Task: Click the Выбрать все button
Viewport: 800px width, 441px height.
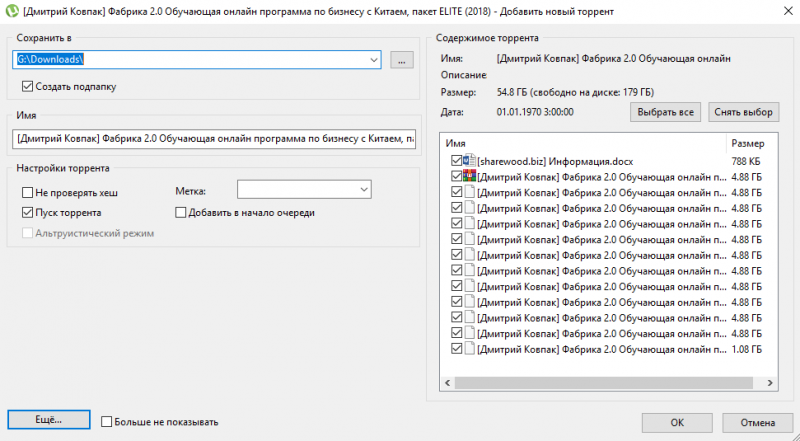Action: [664, 112]
